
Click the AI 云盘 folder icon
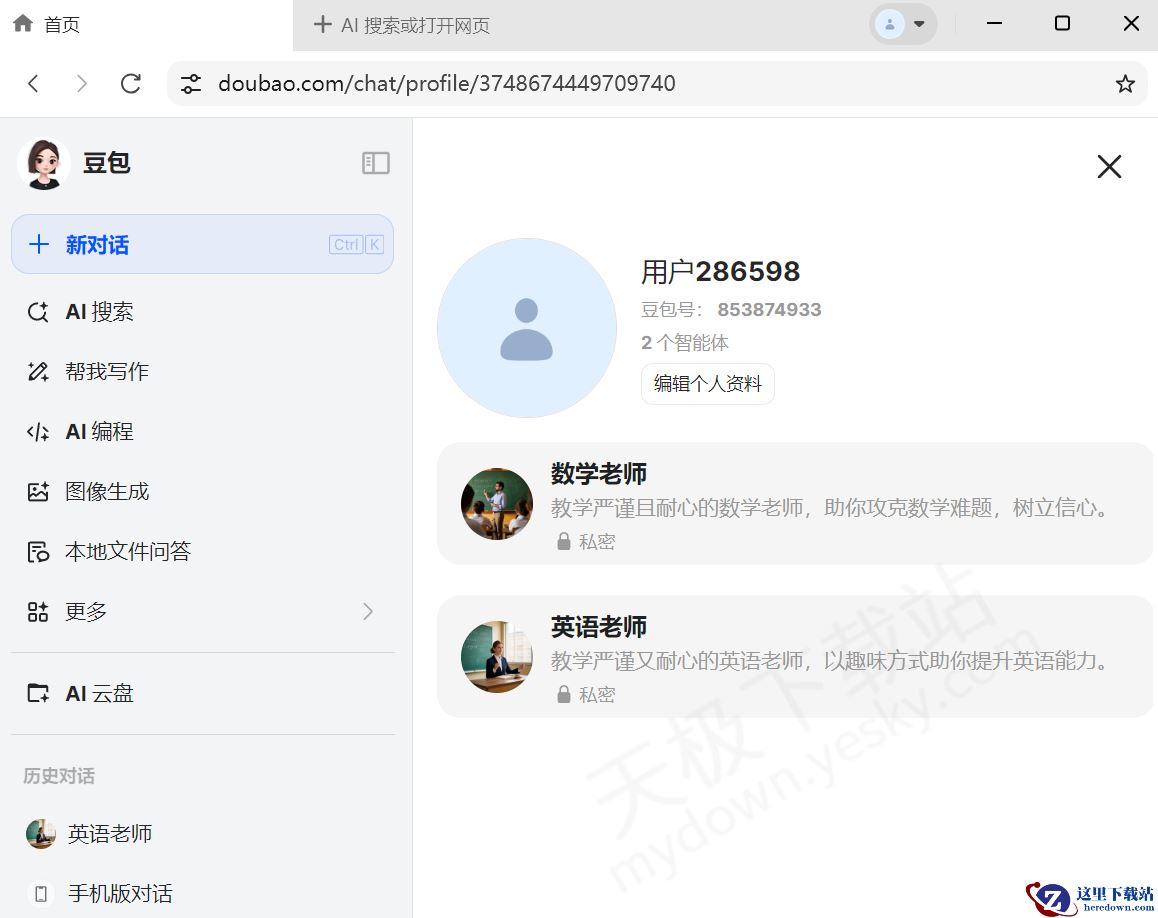pyautogui.click(x=38, y=693)
